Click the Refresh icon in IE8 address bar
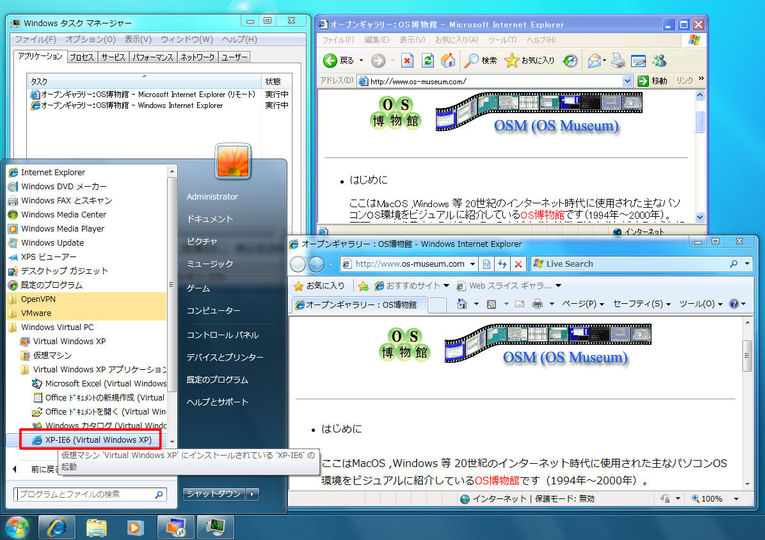The image size is (765, 540). click(x=503, y=264)
